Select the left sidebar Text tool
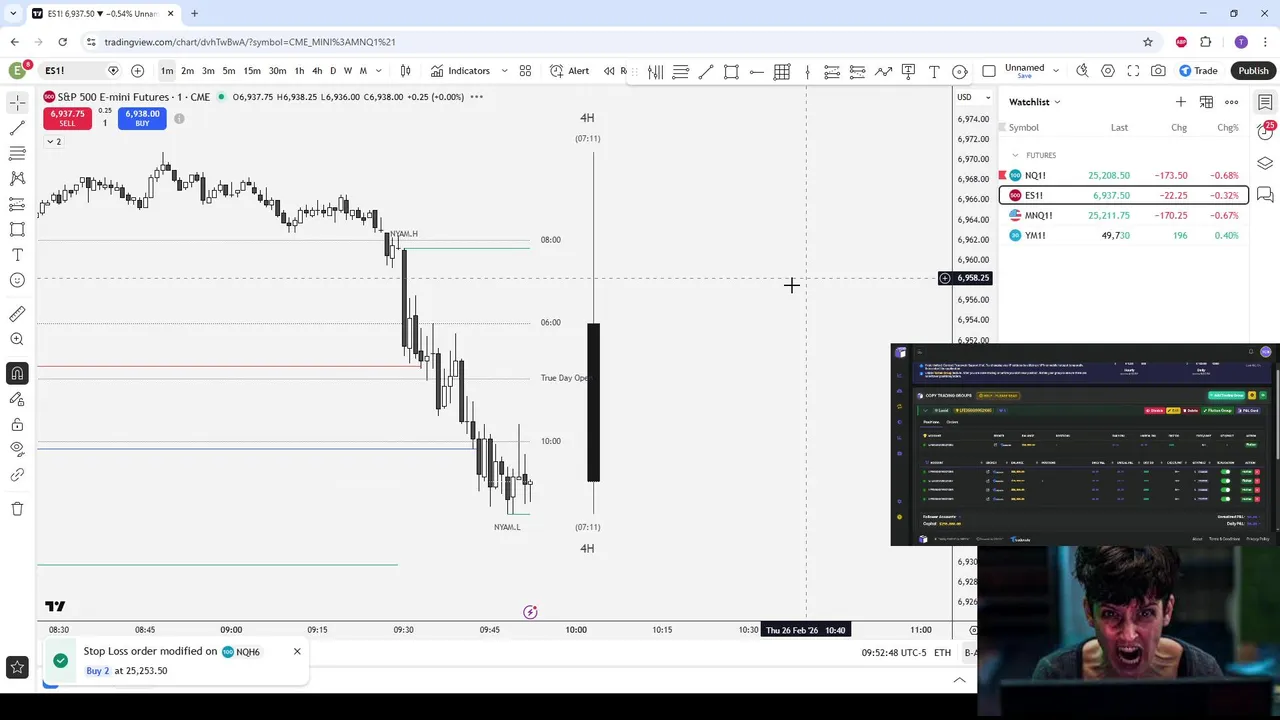The image size is (1280, 720). click(17, 255)
